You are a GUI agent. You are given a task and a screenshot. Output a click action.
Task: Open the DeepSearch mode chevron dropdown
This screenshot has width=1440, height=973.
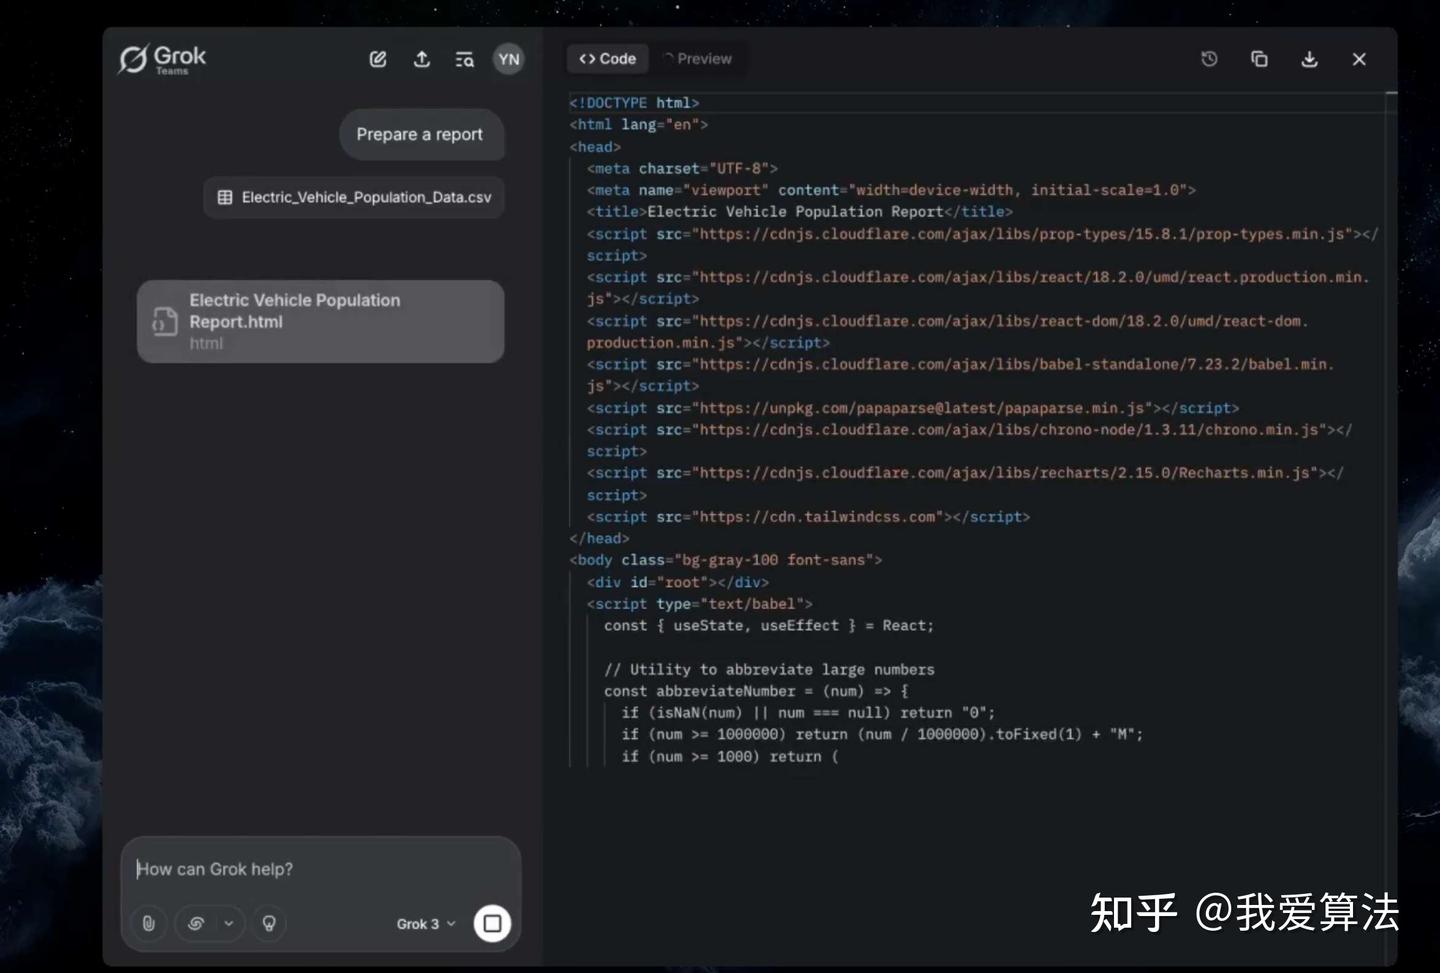[228, 923]
